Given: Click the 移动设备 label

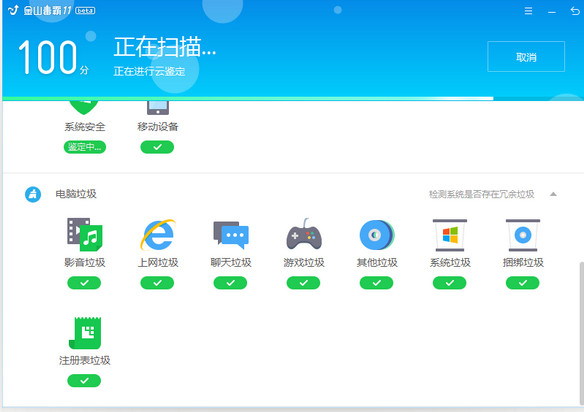Looking at the screenshot, I should (158, 127).
